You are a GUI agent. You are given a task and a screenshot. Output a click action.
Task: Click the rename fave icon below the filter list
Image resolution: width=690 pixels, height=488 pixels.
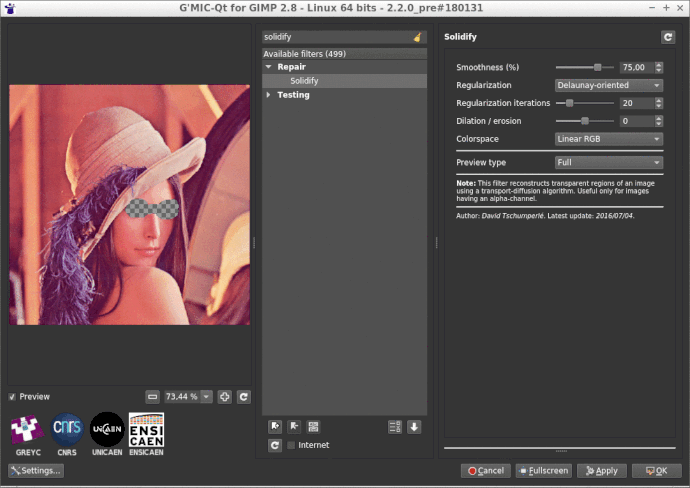313,427
